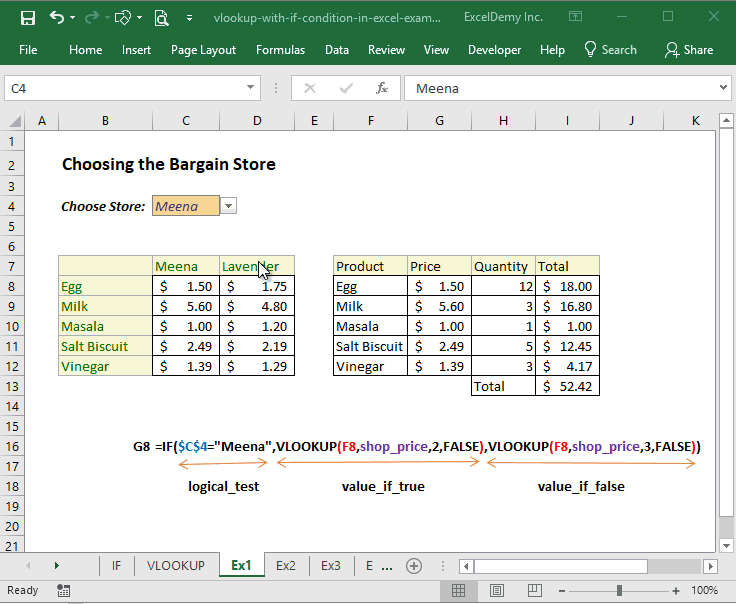Viewport: 736px width, 604px height.
Task: Open the Choose Store dropdown arrow
Action: point(229,206)
